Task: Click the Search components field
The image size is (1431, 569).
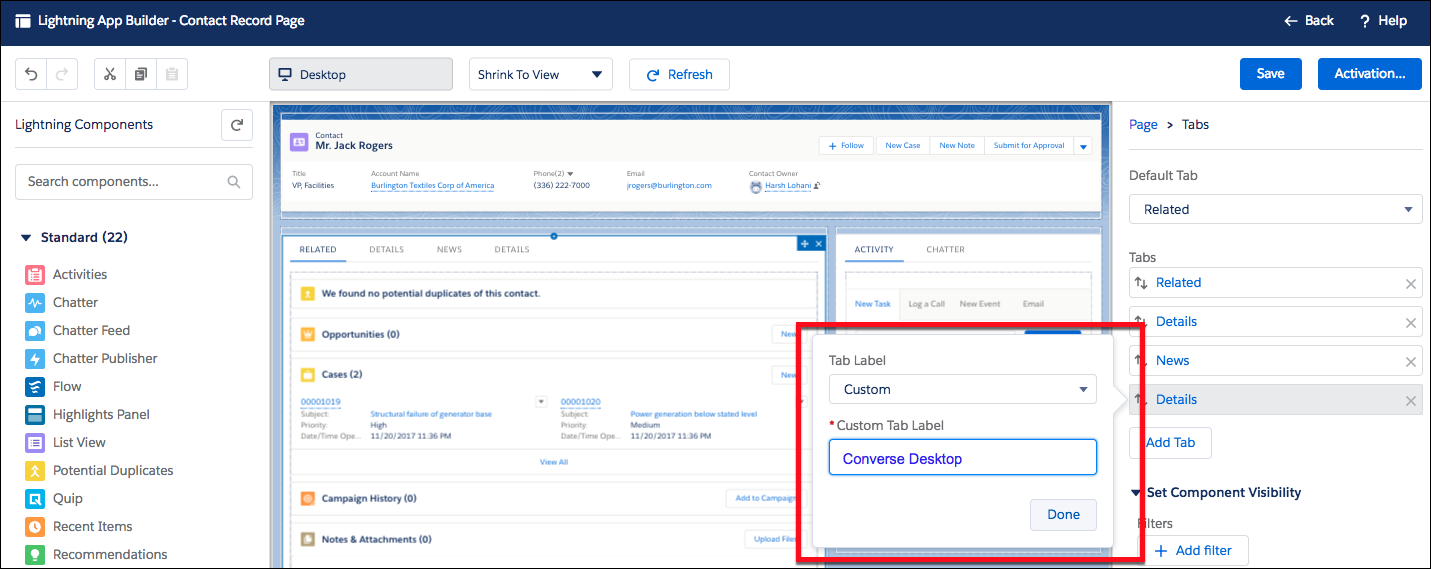Action: pos(134,182)
